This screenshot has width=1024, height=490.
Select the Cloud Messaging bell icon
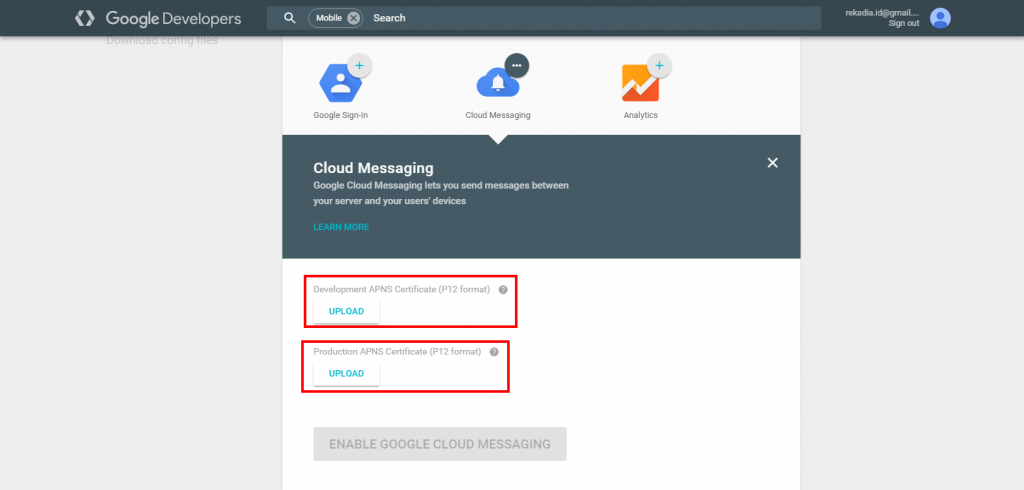click(498, 84)
